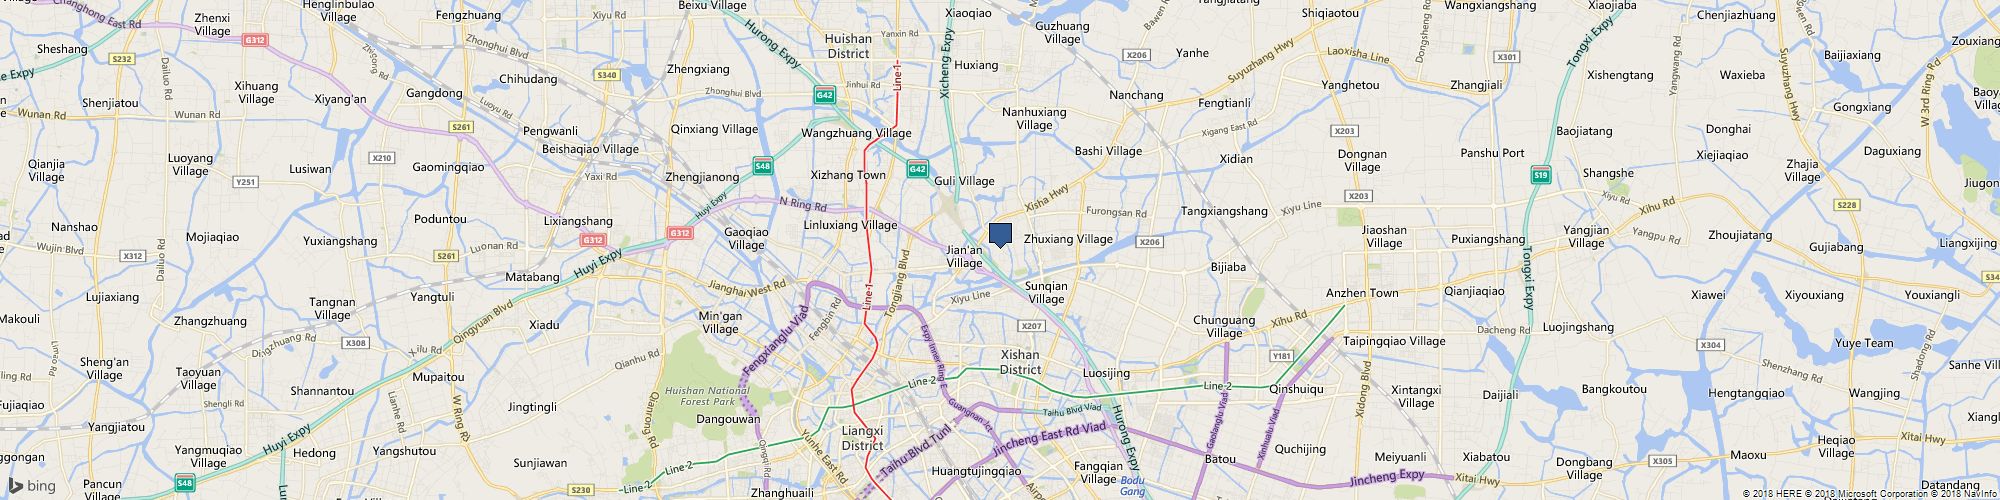Select the Anzhen Town label
Screen dimensions: 2000x500
coord(1362,293)
